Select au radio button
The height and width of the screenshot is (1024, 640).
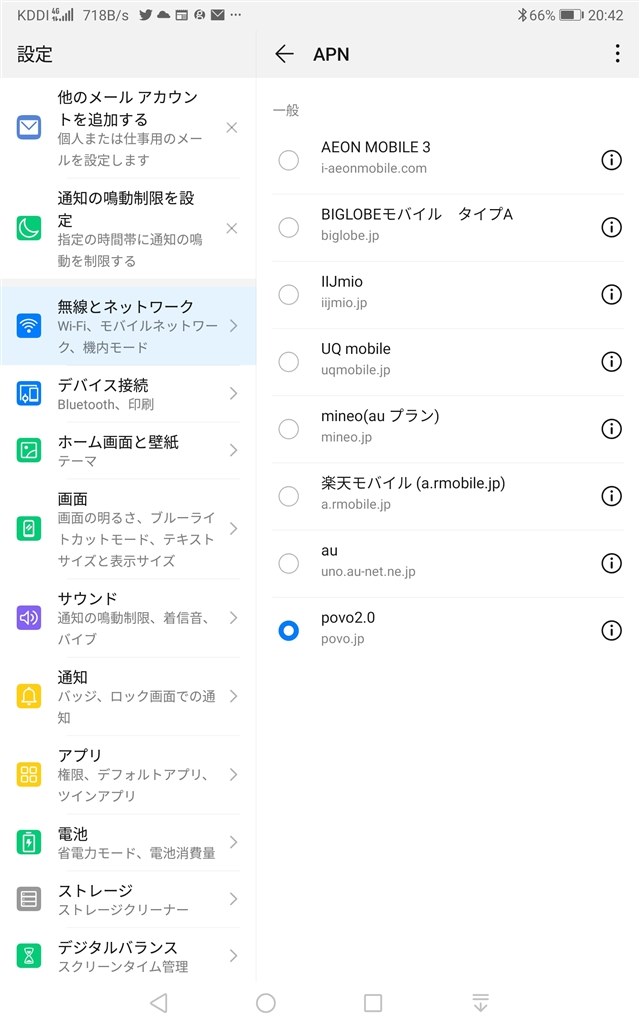289,563
